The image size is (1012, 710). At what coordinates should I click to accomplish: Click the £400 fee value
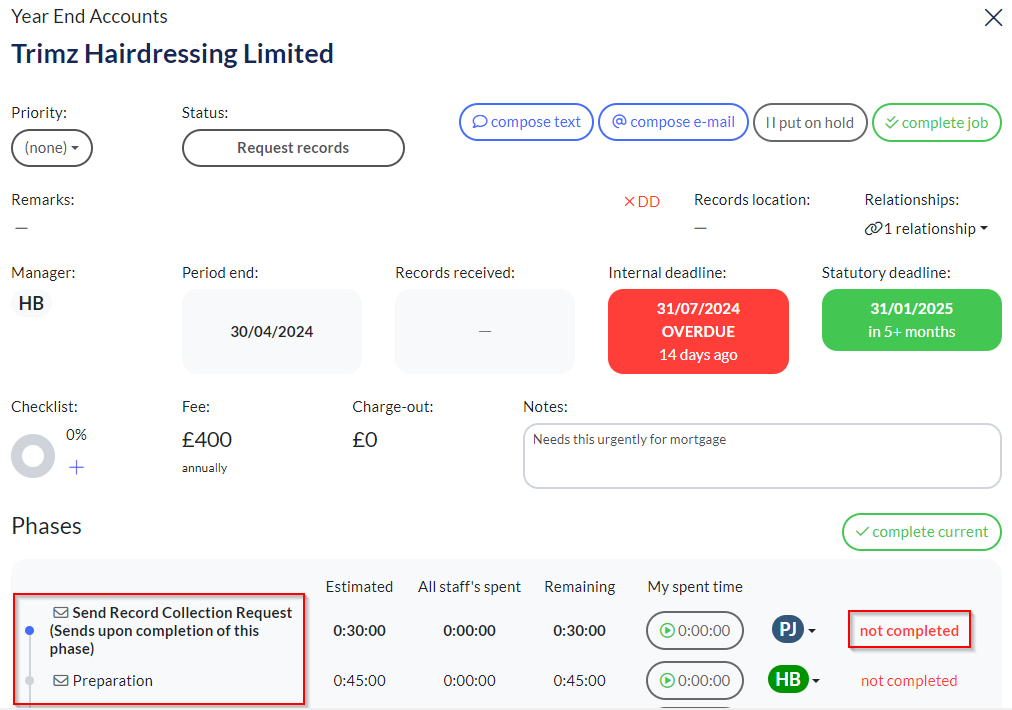(207, 440)
